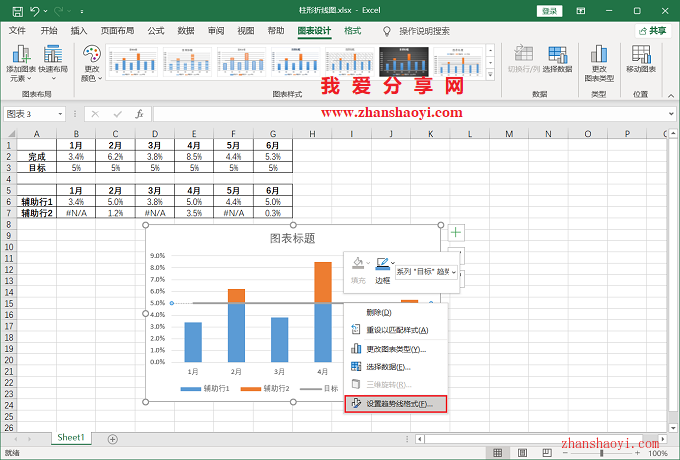This screenshot has width=680, height=460.
Task: Expand the formula bar
Action: coord(671,114)
